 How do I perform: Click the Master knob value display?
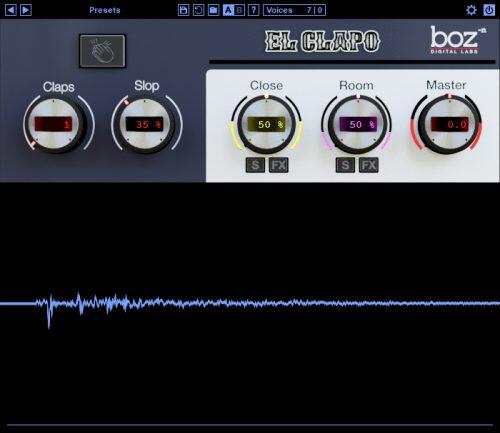point(450,124)
